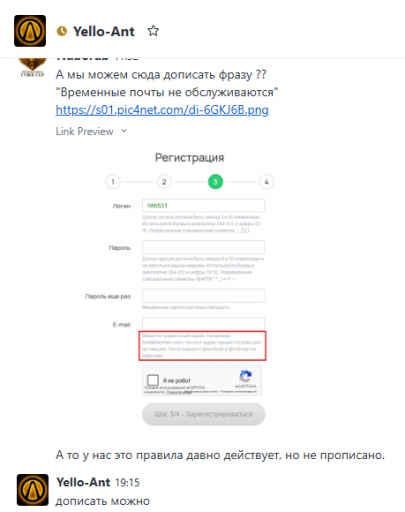Click the Yello-Ant sender name at 19:15
Viewport: 405px width, 512px height.
click(83, 482)
